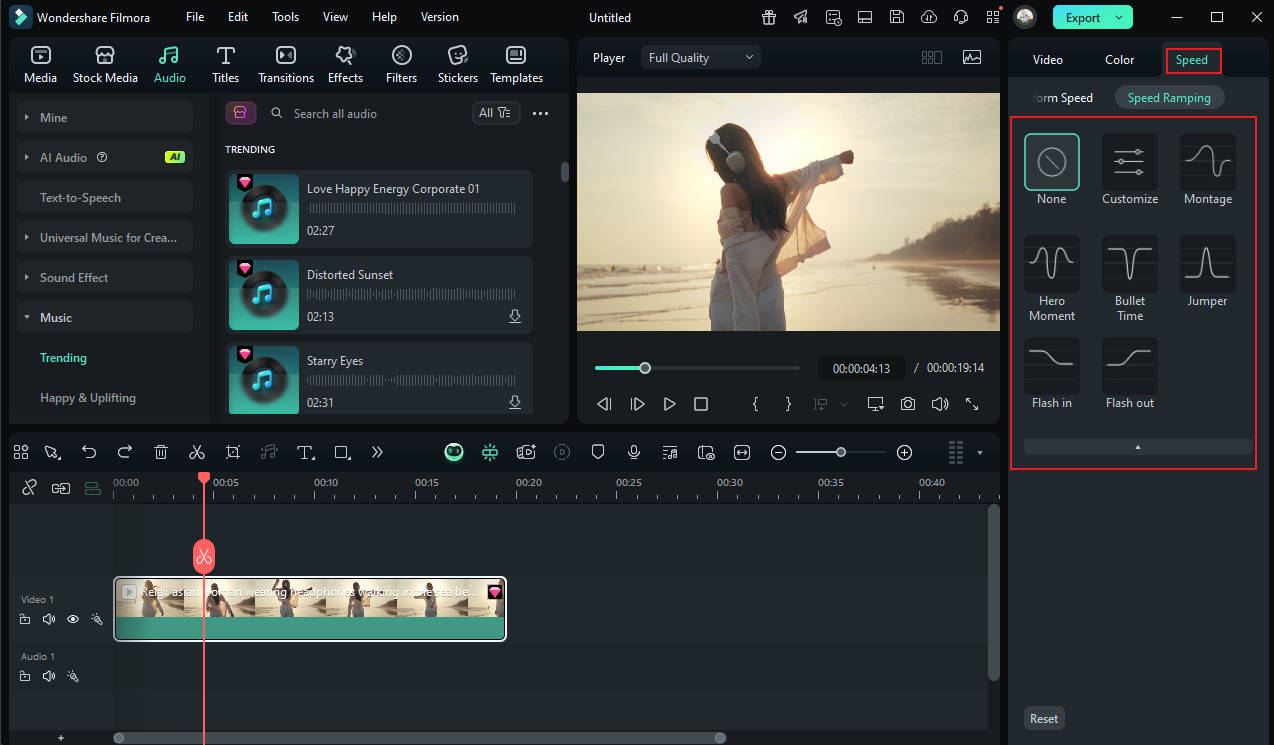Collapse the speed ramping presets panel
The height and width of the screenshot is (745, 1274).
click(1138, 447)
